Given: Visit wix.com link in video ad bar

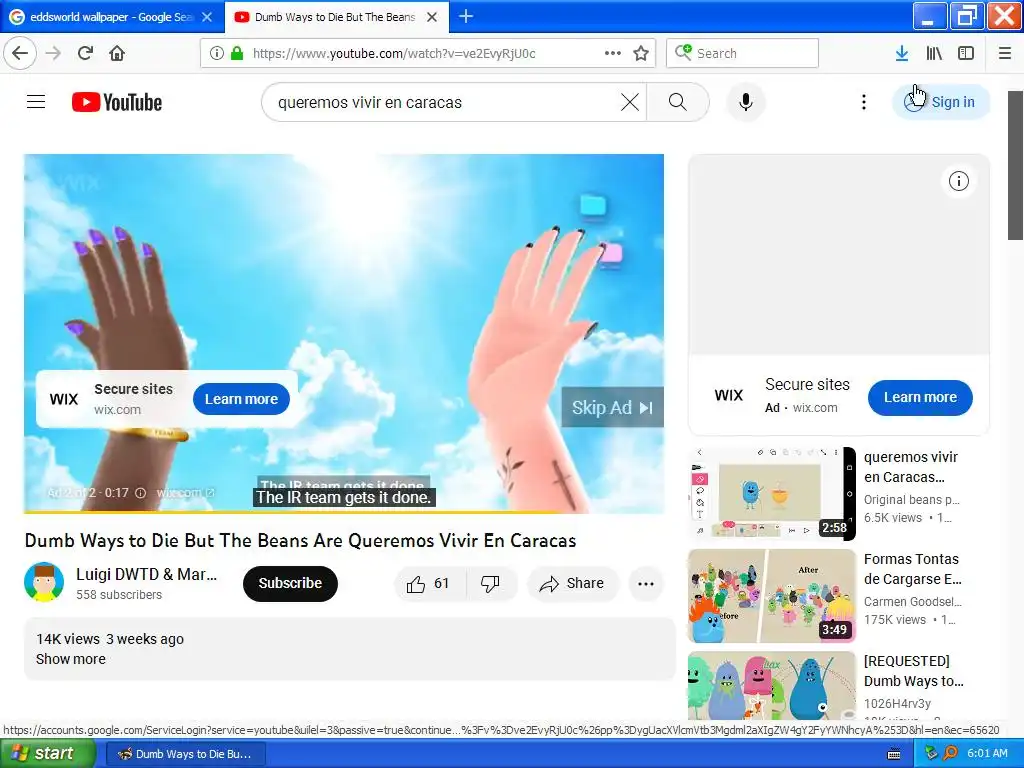Looking at the screenshot, I should [185, 493].
